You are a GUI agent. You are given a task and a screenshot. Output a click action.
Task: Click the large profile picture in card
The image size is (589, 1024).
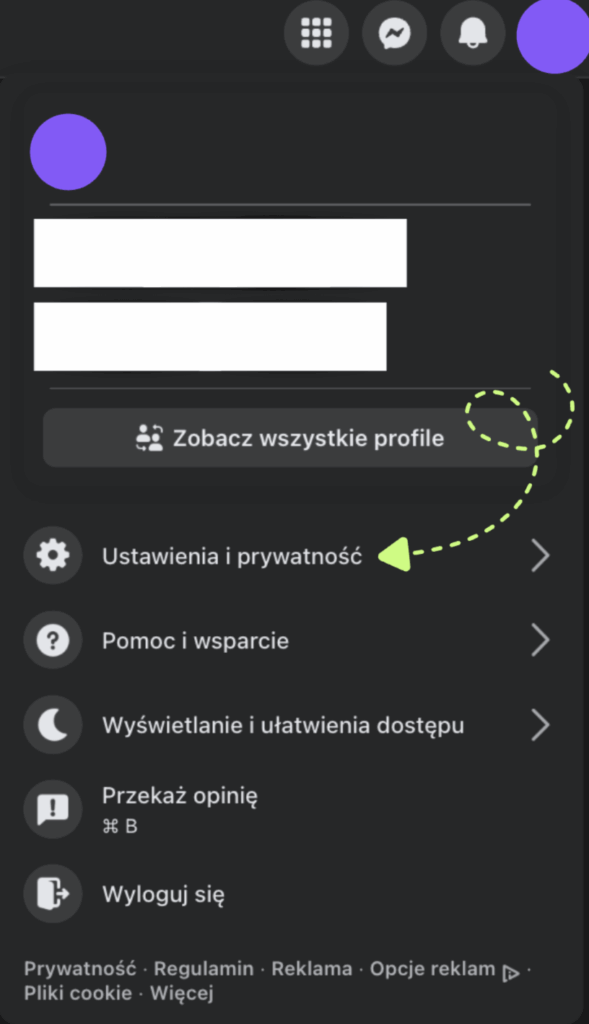pyautogui.click(x=68, y=152)
